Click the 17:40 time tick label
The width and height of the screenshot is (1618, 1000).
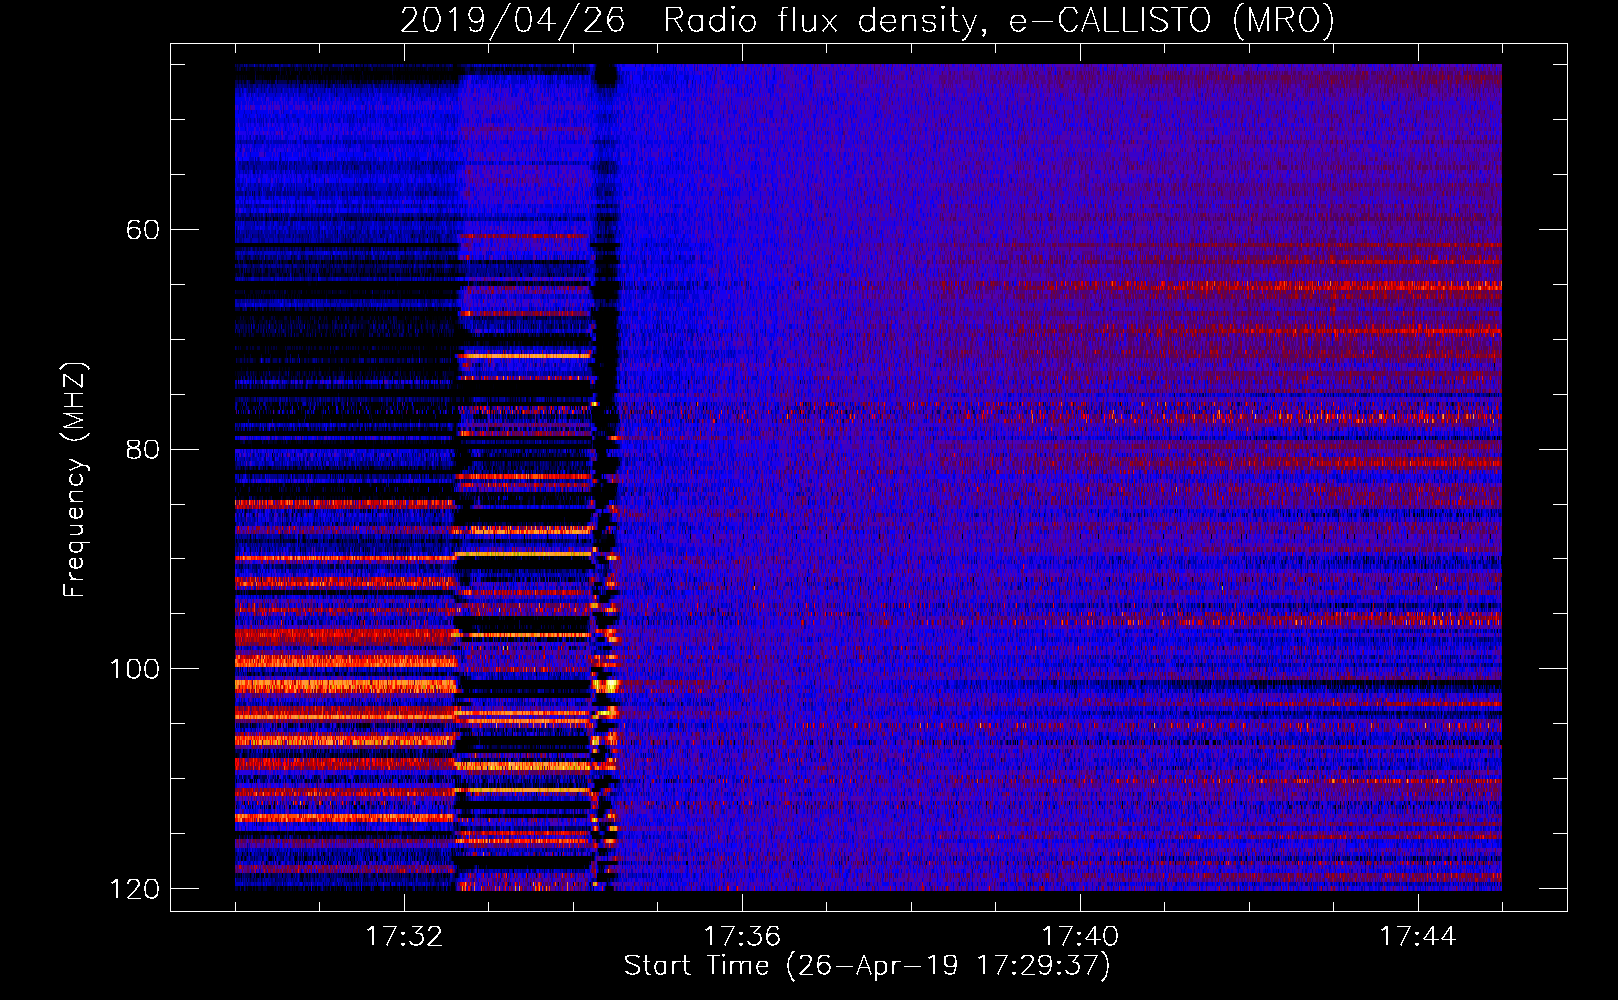[x=1080, y=937]
